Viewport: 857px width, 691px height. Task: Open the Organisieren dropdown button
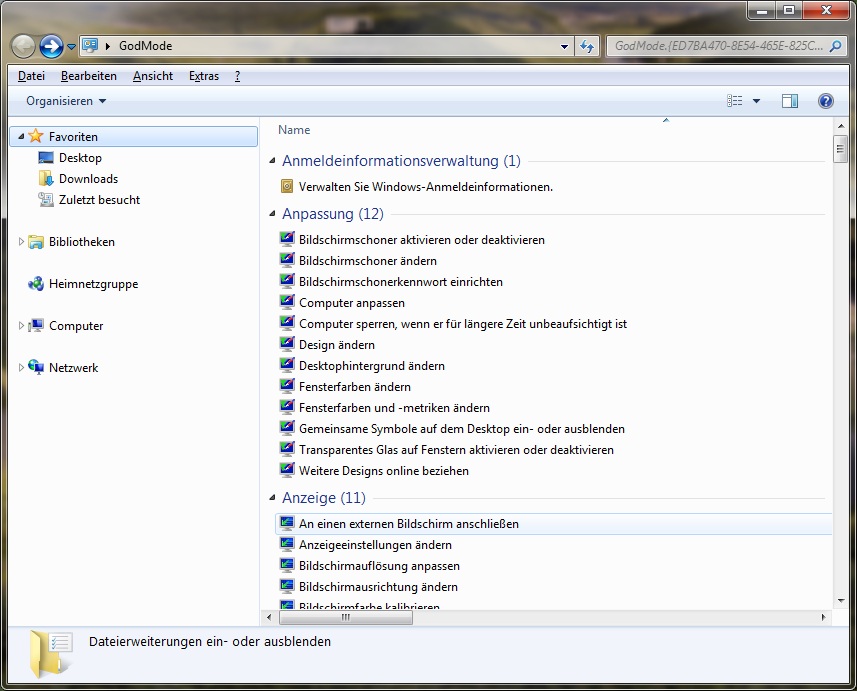coord(66,101)
